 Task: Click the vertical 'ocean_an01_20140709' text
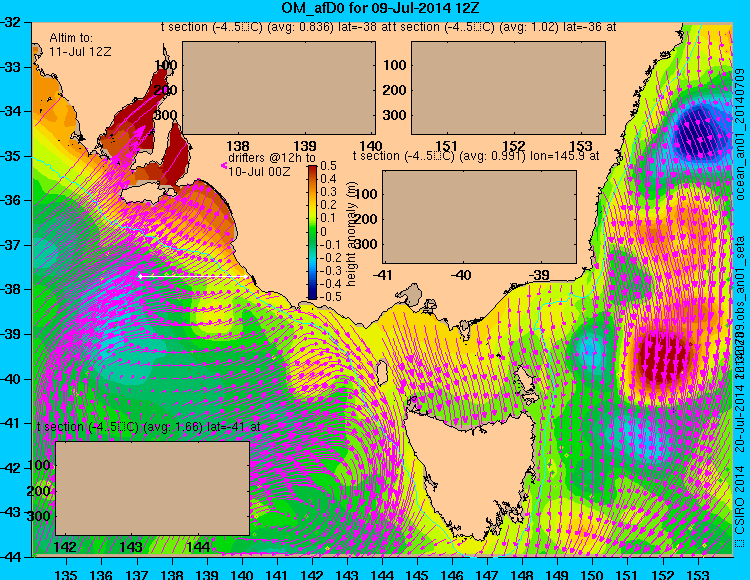[x=740, y=134]
